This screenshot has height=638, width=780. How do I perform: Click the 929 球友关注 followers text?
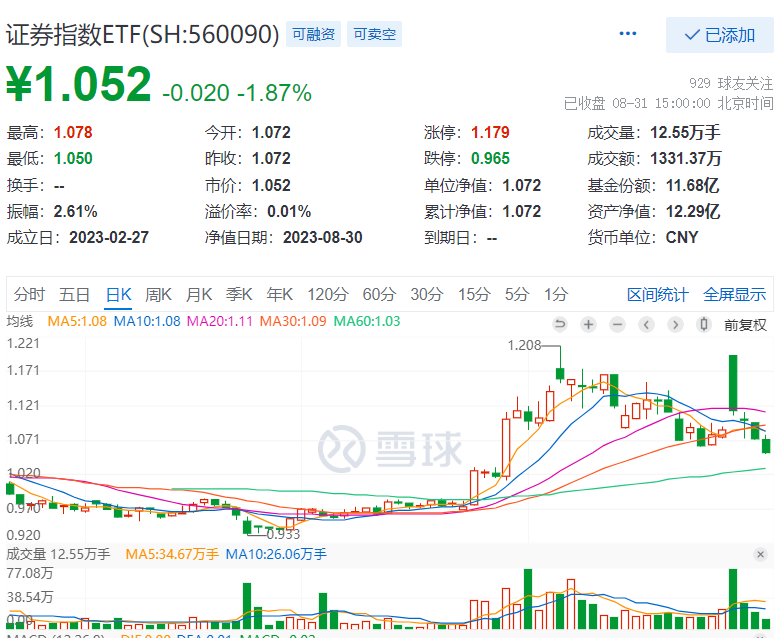pos(731,83)
